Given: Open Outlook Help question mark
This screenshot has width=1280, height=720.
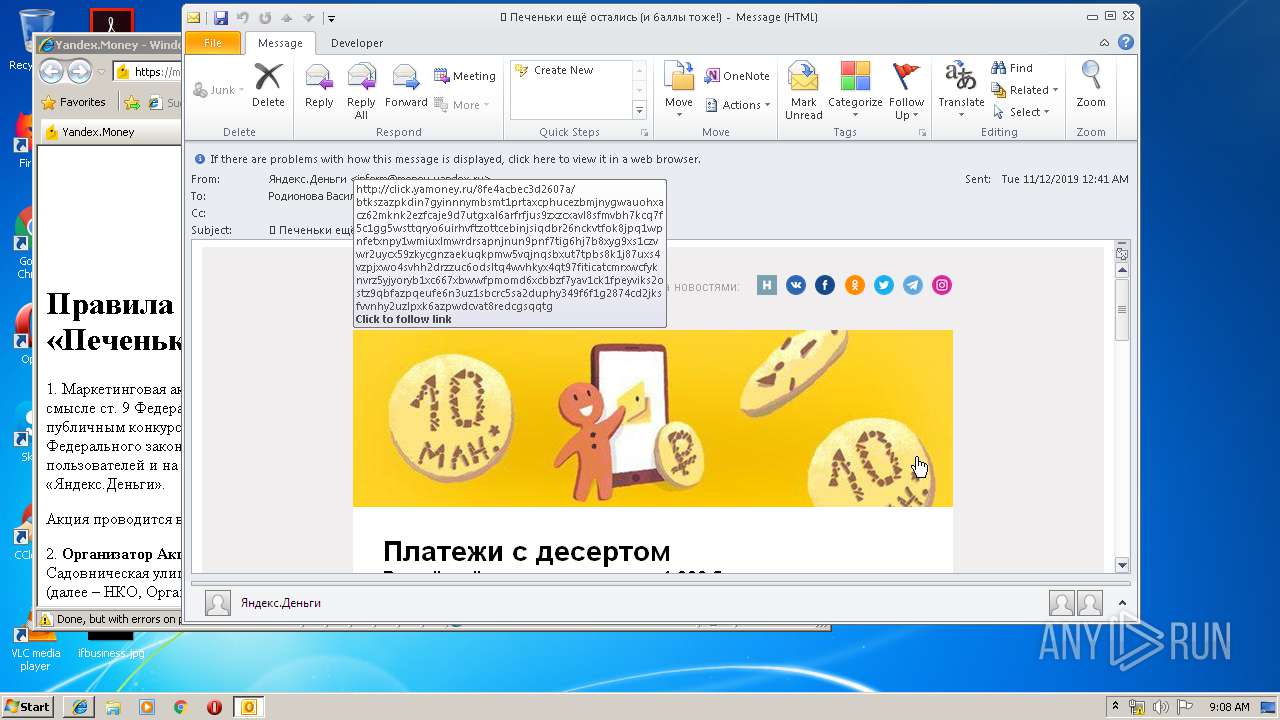Looking at the screenshot, I should click(x=1126, y=43).
